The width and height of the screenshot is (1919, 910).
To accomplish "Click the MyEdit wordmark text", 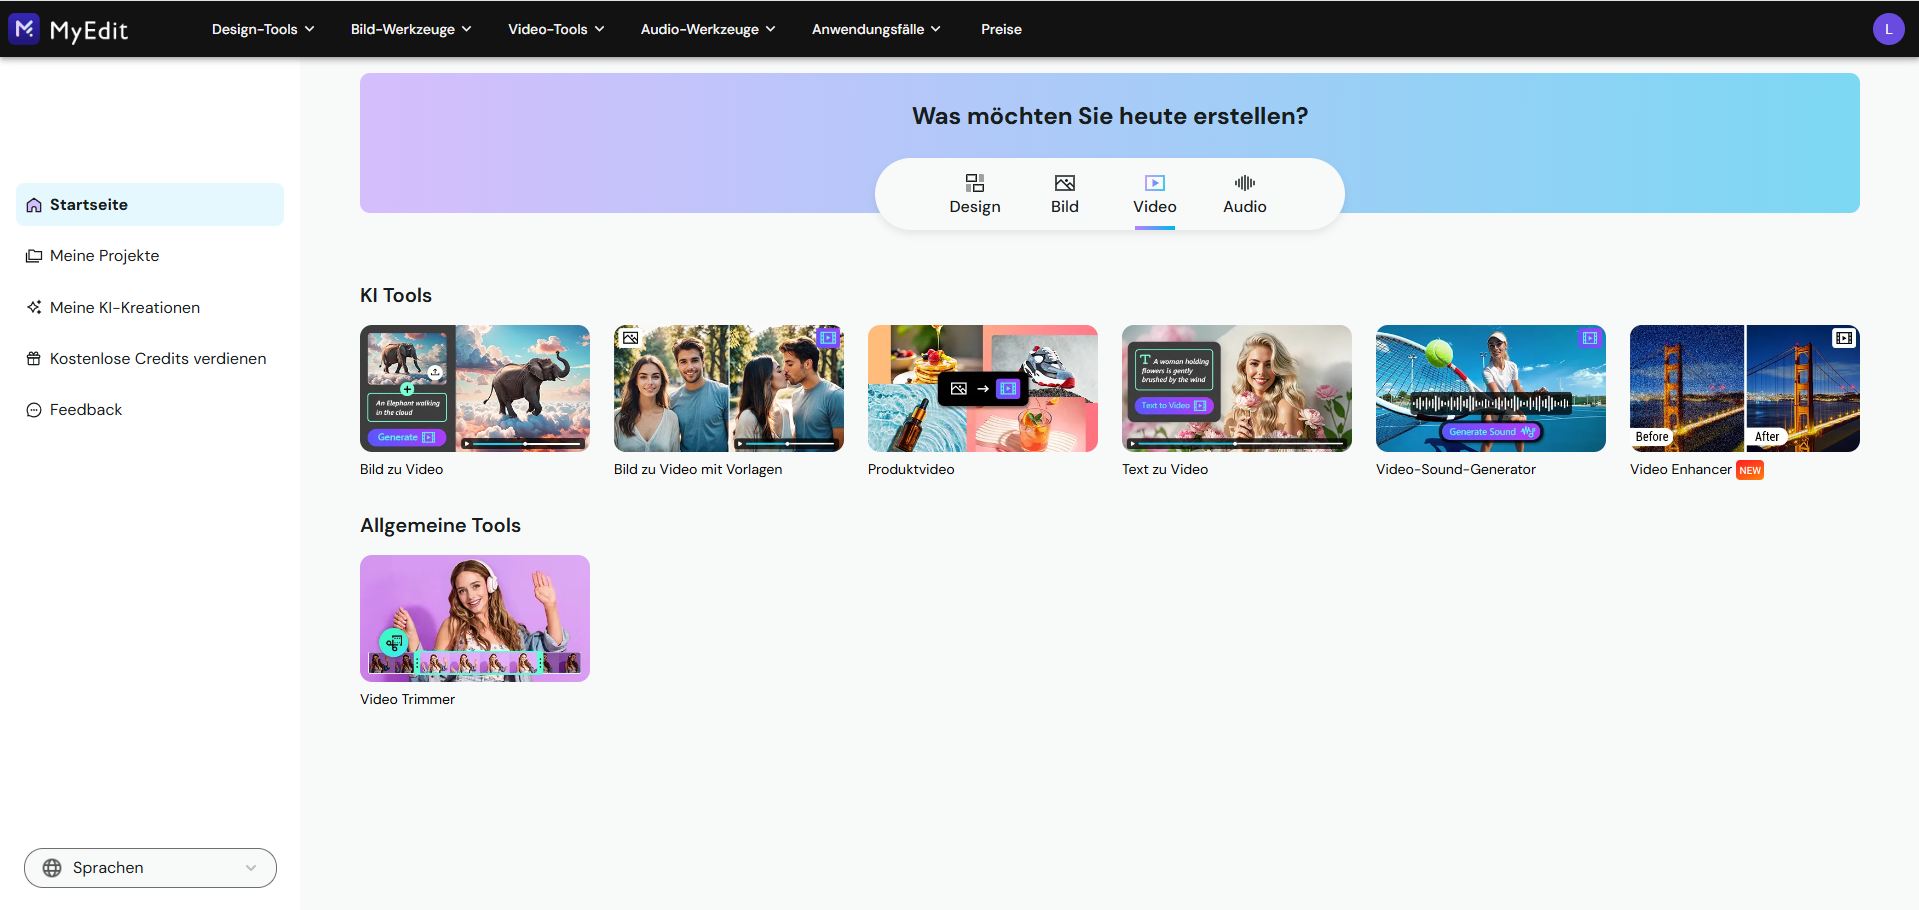I will (89, 30).
